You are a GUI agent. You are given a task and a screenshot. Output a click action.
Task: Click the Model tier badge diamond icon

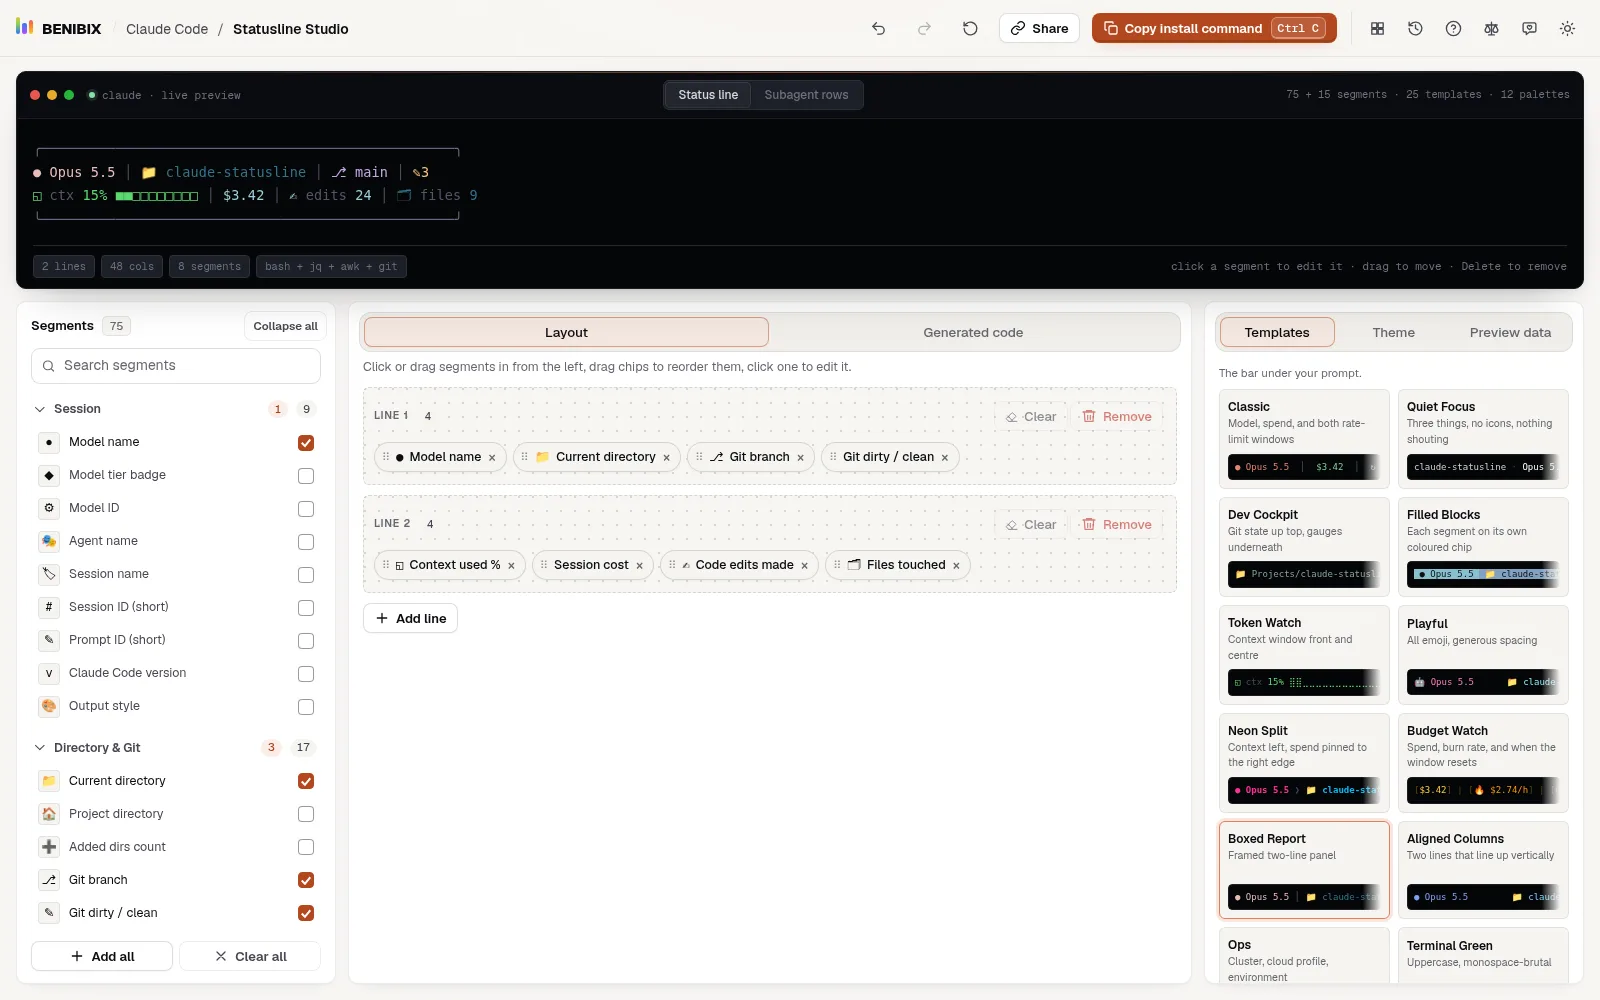click(49, 475)
